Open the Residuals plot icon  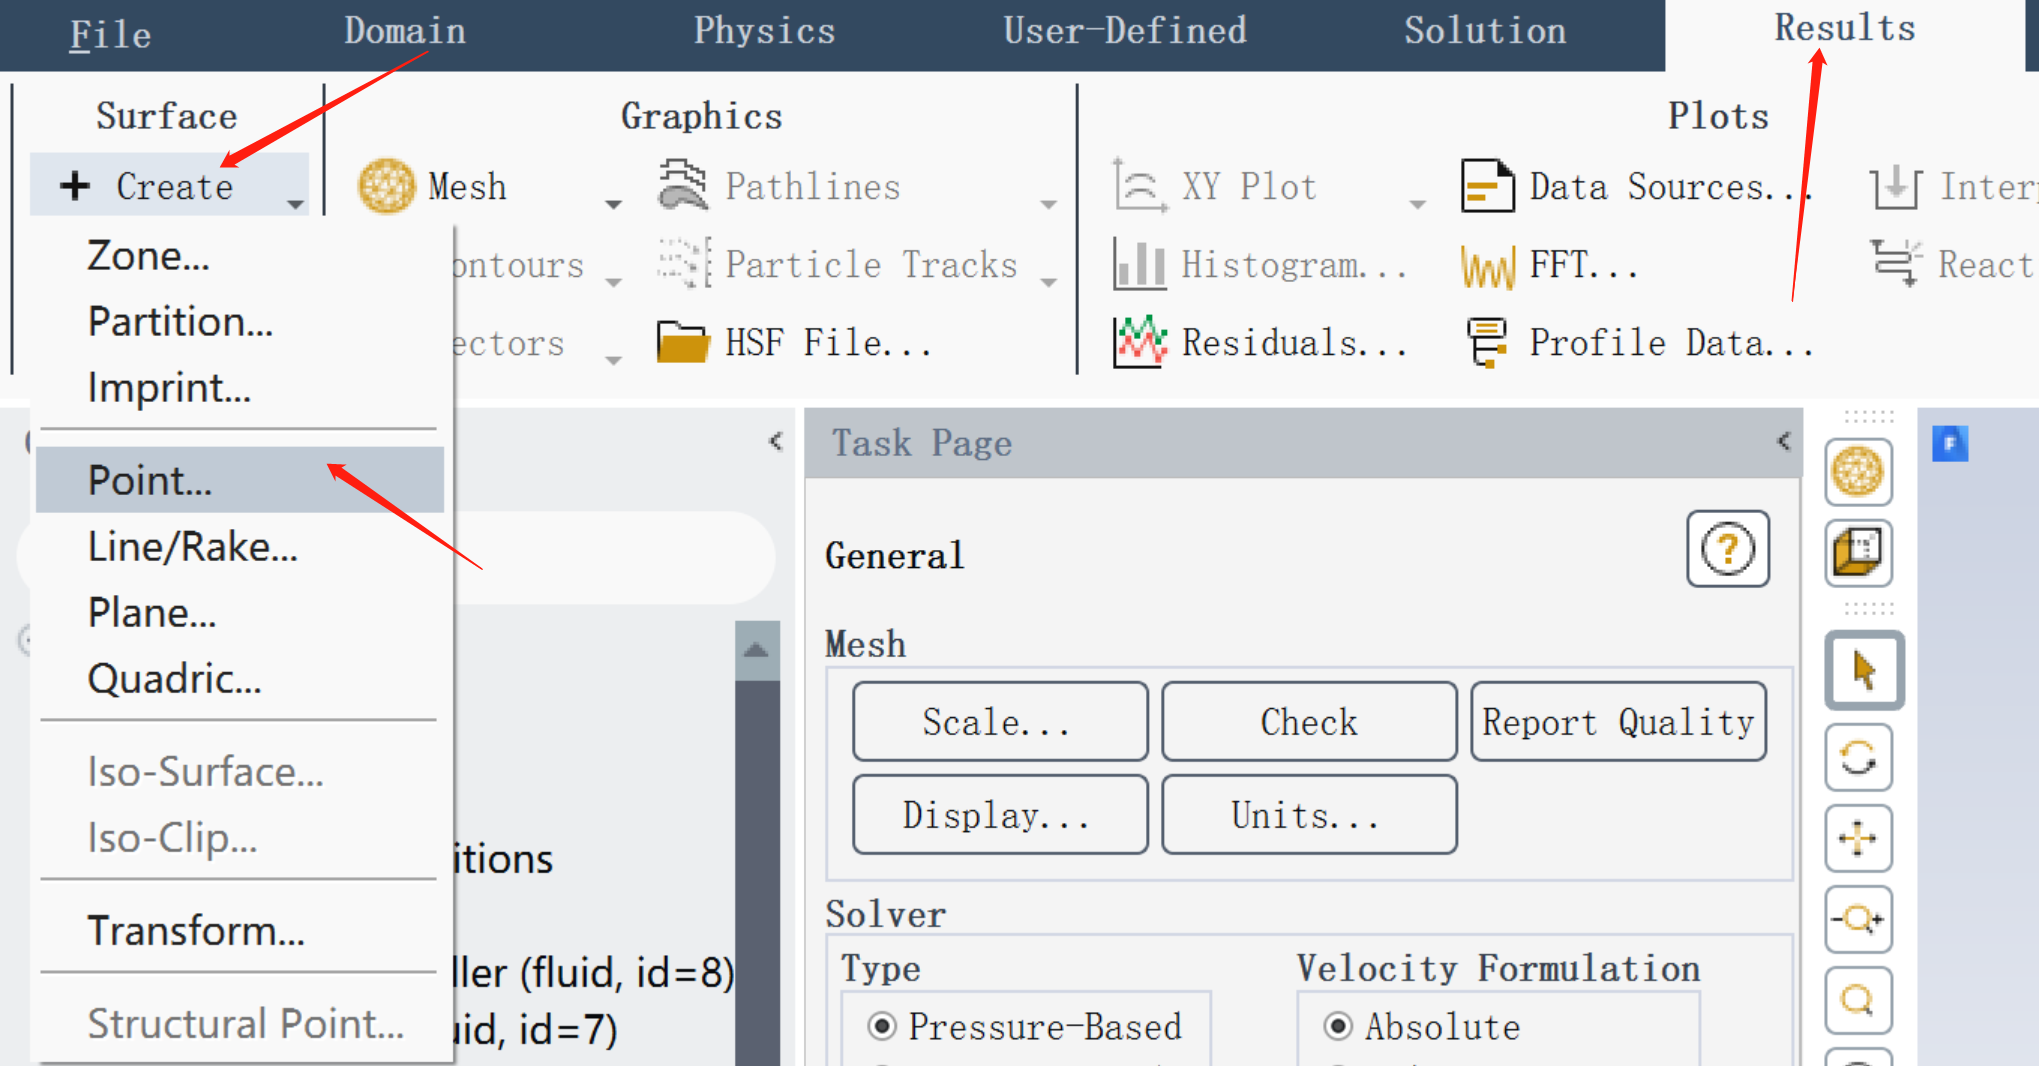(1139, 343)
